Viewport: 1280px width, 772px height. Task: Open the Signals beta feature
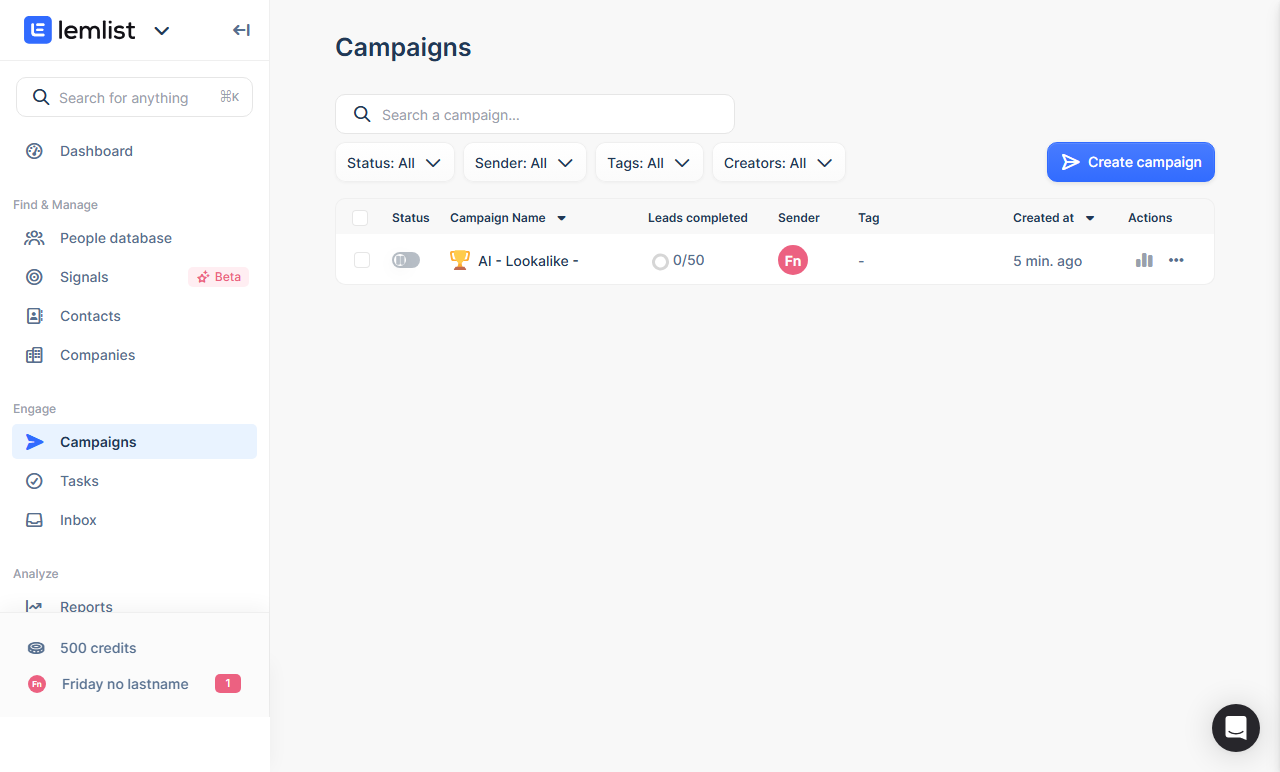(84, 276)
